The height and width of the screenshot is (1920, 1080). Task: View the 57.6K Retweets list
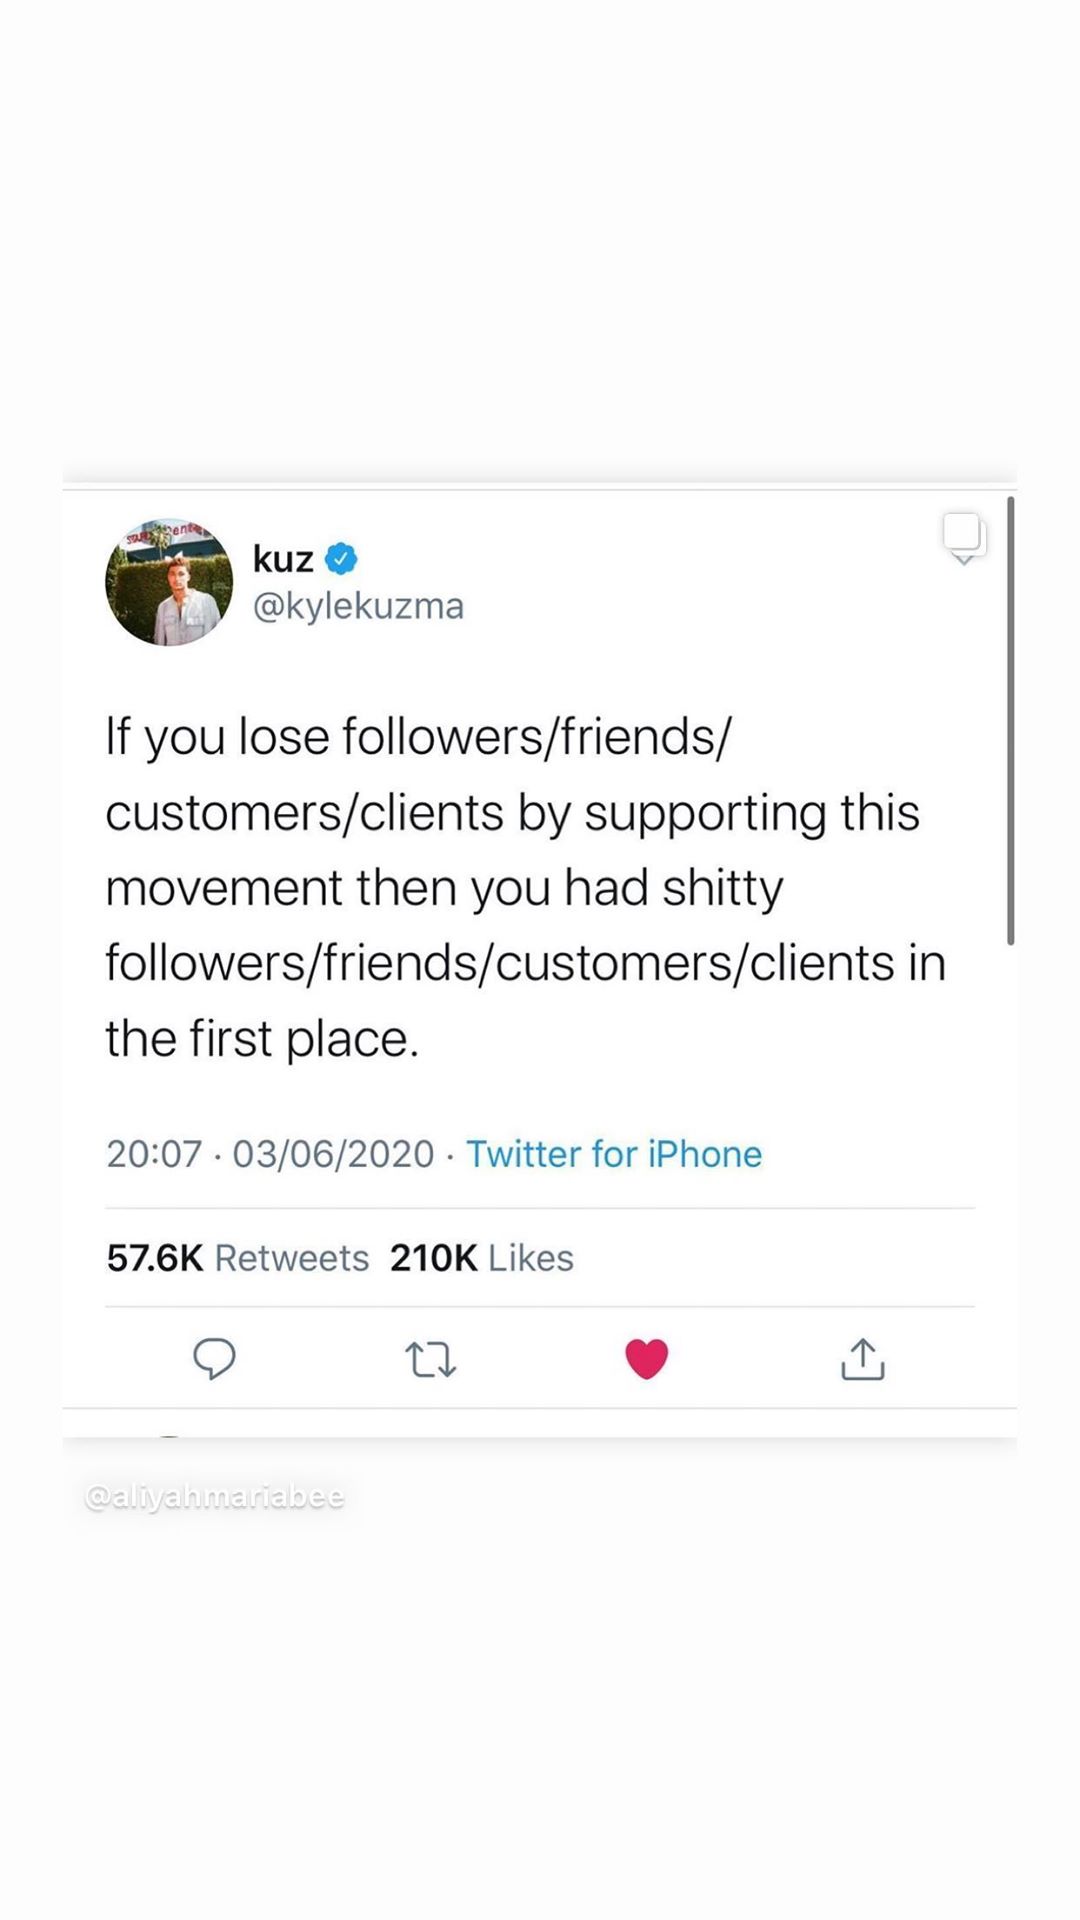(x=238, y=1258)
